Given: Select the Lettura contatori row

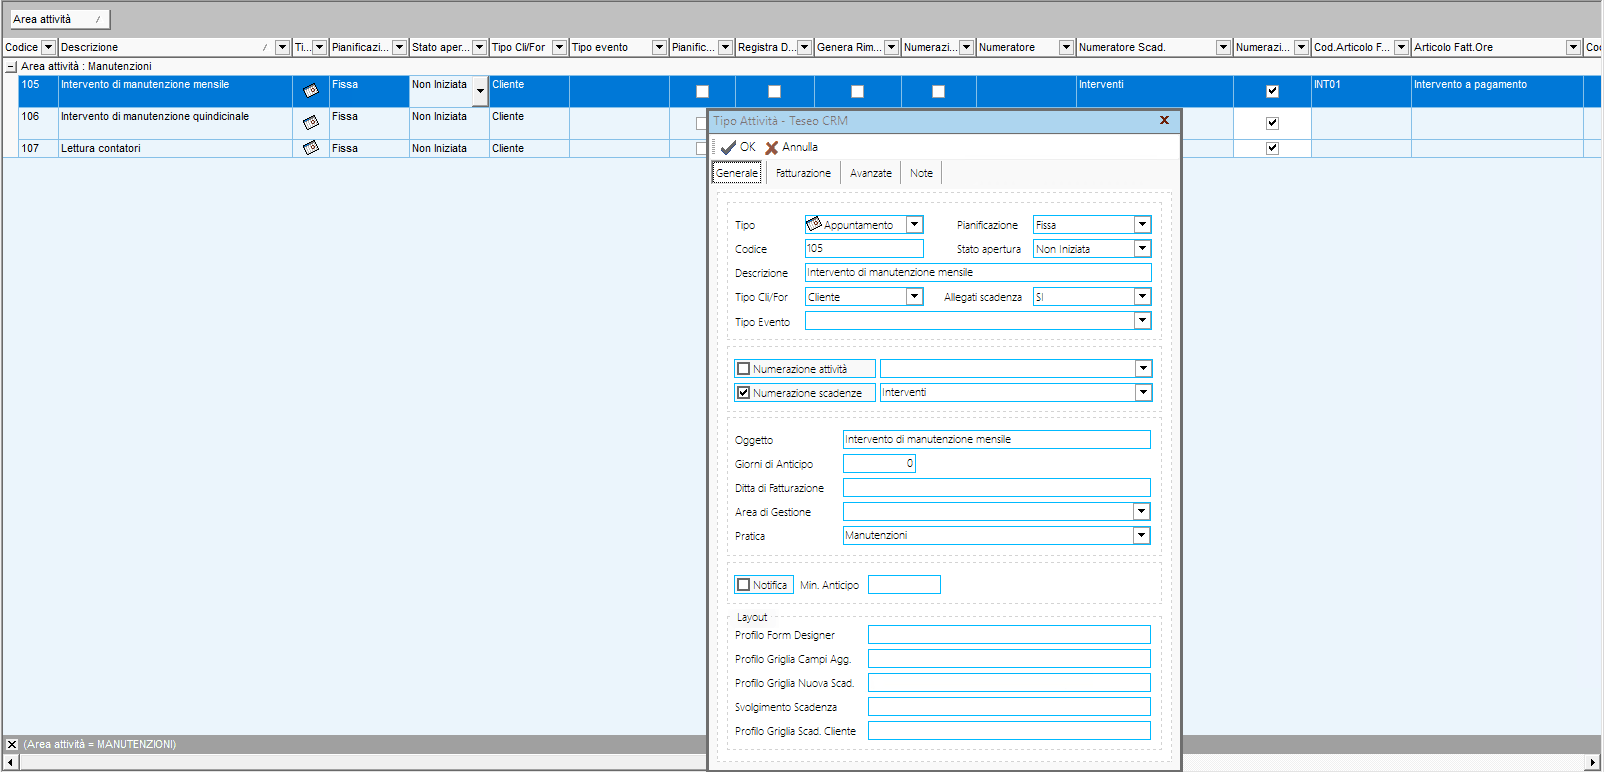Looking at the screenshot, I should (176, 148).
